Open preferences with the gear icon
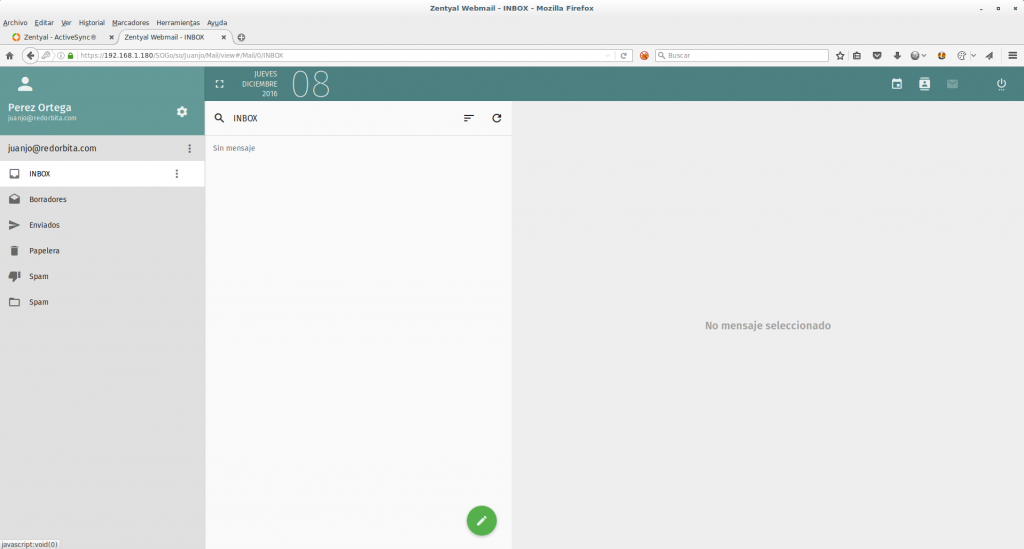This screenshot has width=1024, height=549. 182,111
